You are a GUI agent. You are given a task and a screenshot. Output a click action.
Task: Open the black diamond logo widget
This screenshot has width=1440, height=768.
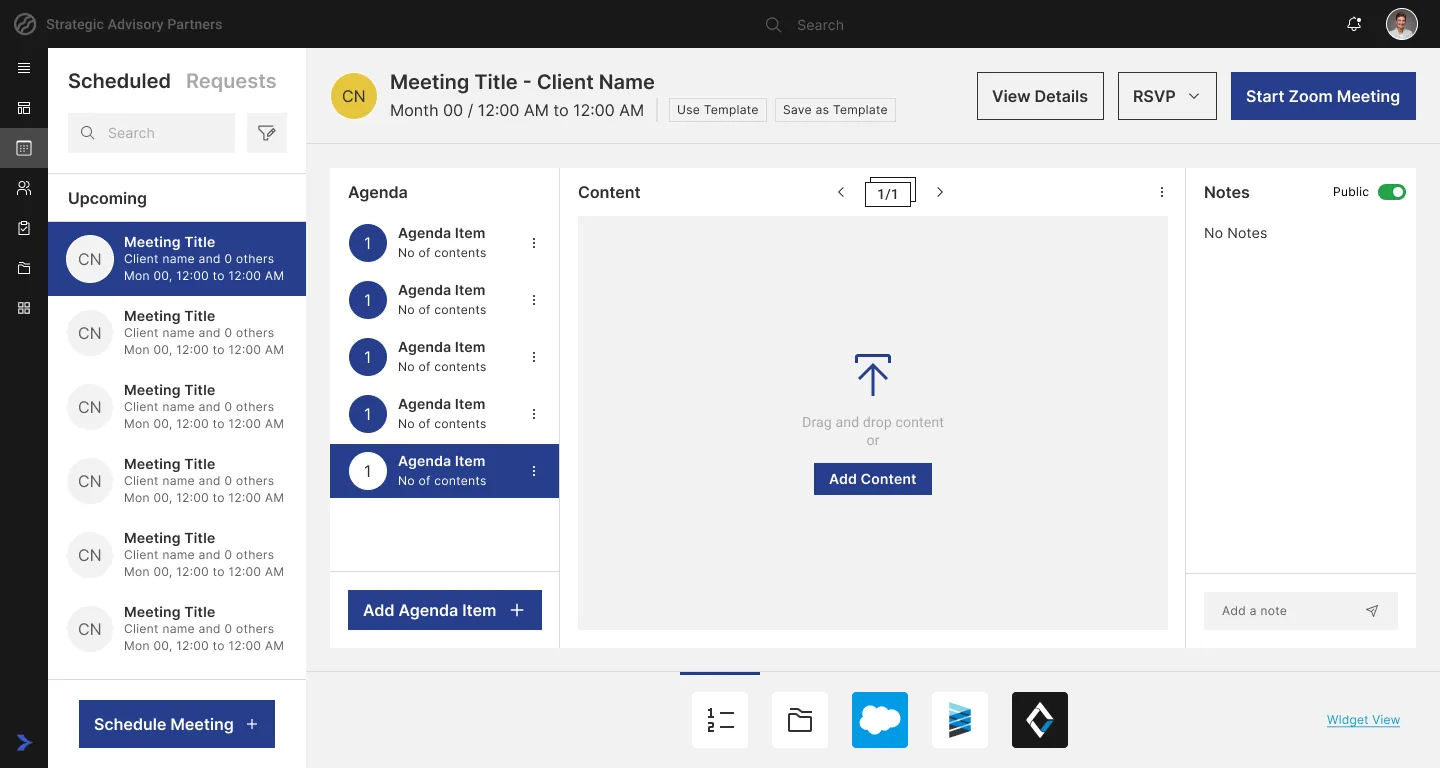1040,720
